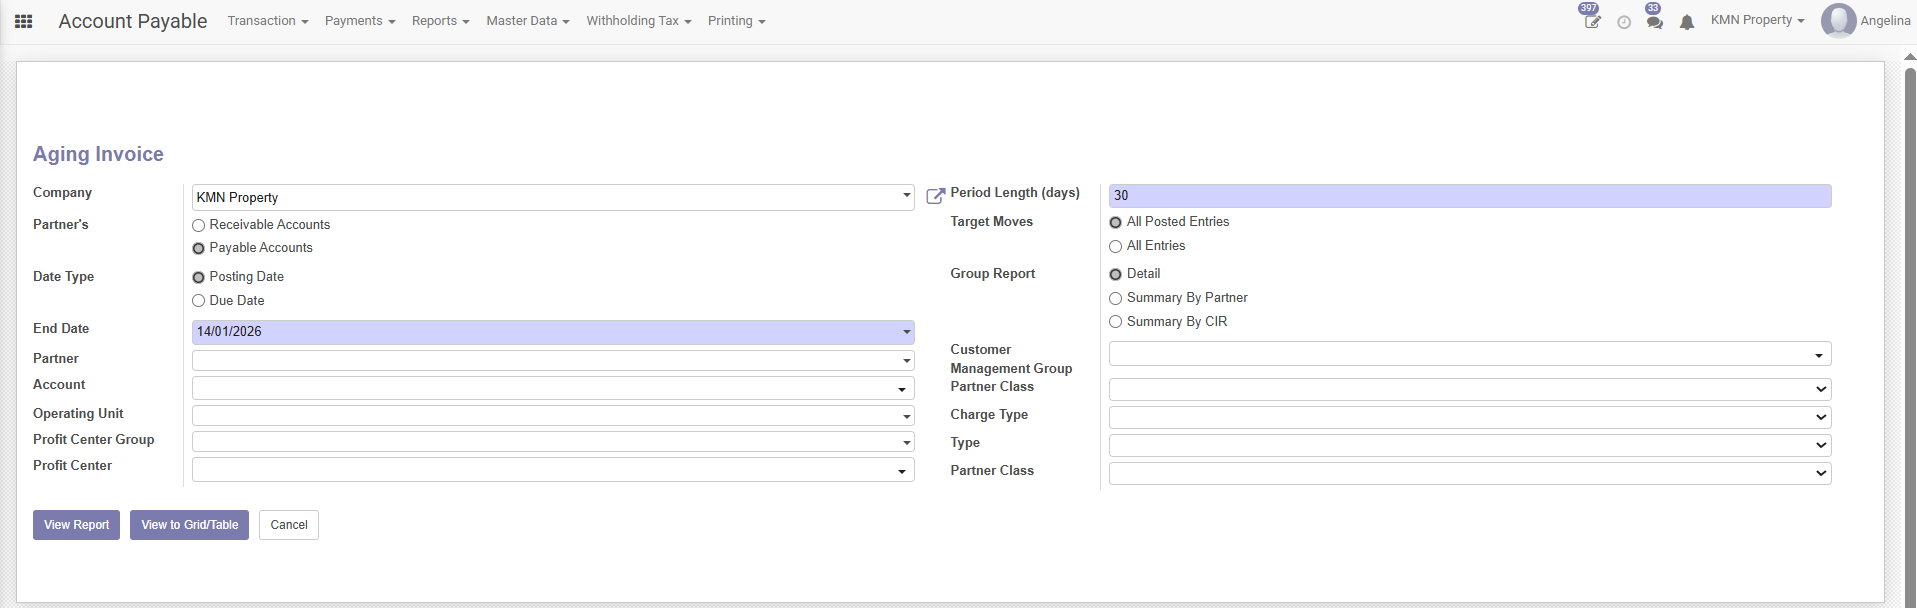This screenshot has height=608, width=1917.
Task: Open the activities edit icon with 397 badge
Action: 1592,22
